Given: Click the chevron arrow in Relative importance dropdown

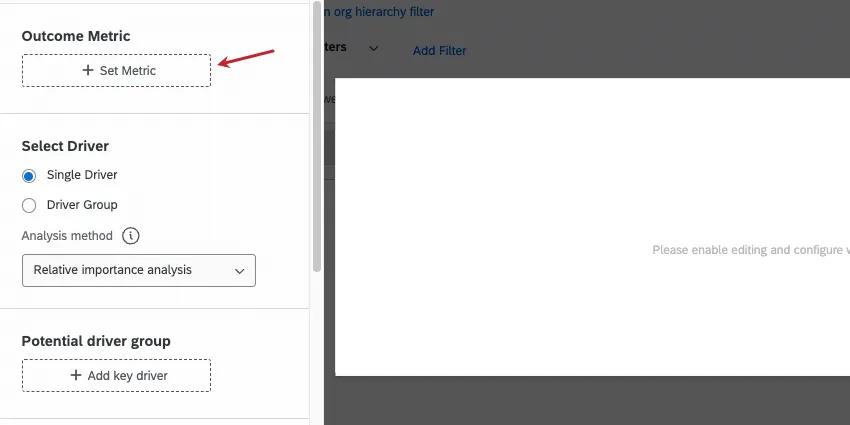Looking at the screenshot, I should [x=239, y=270].
